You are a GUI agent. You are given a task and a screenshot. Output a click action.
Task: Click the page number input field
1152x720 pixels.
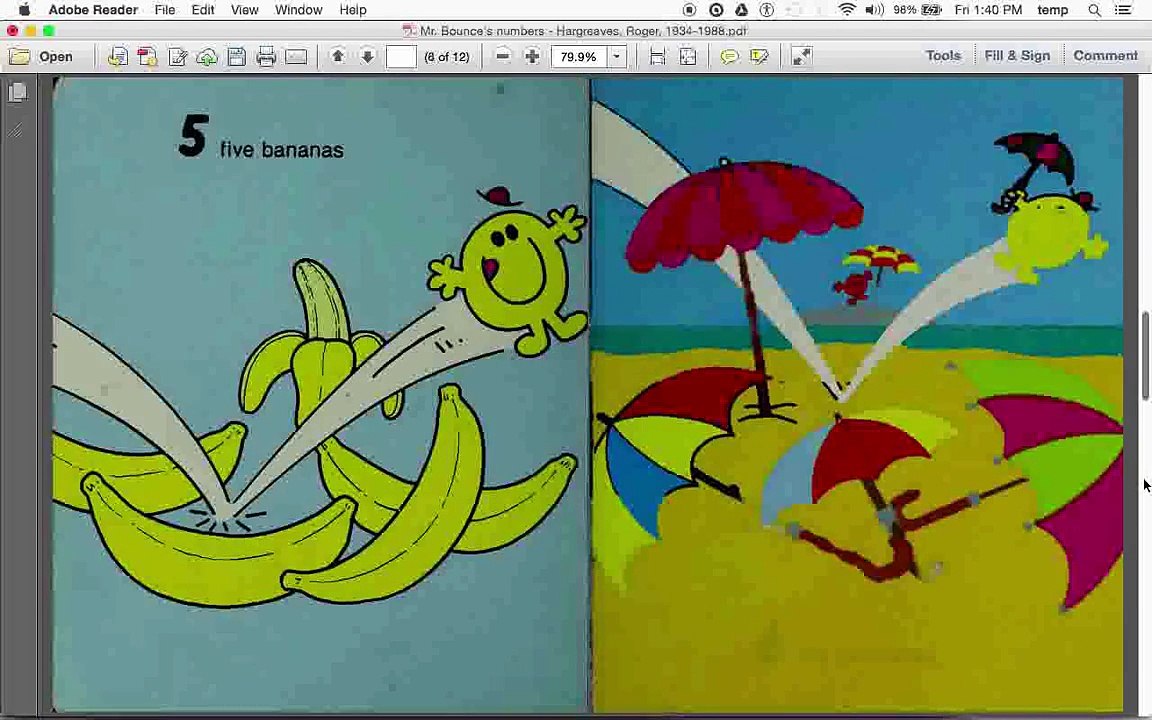[401, 57]
